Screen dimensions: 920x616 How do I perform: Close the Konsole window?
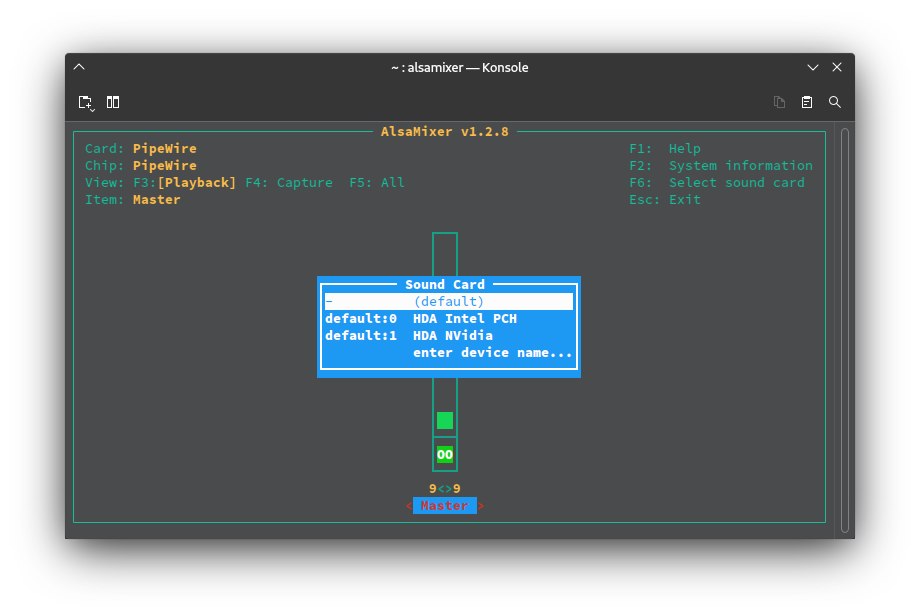[x=837, y=67]
